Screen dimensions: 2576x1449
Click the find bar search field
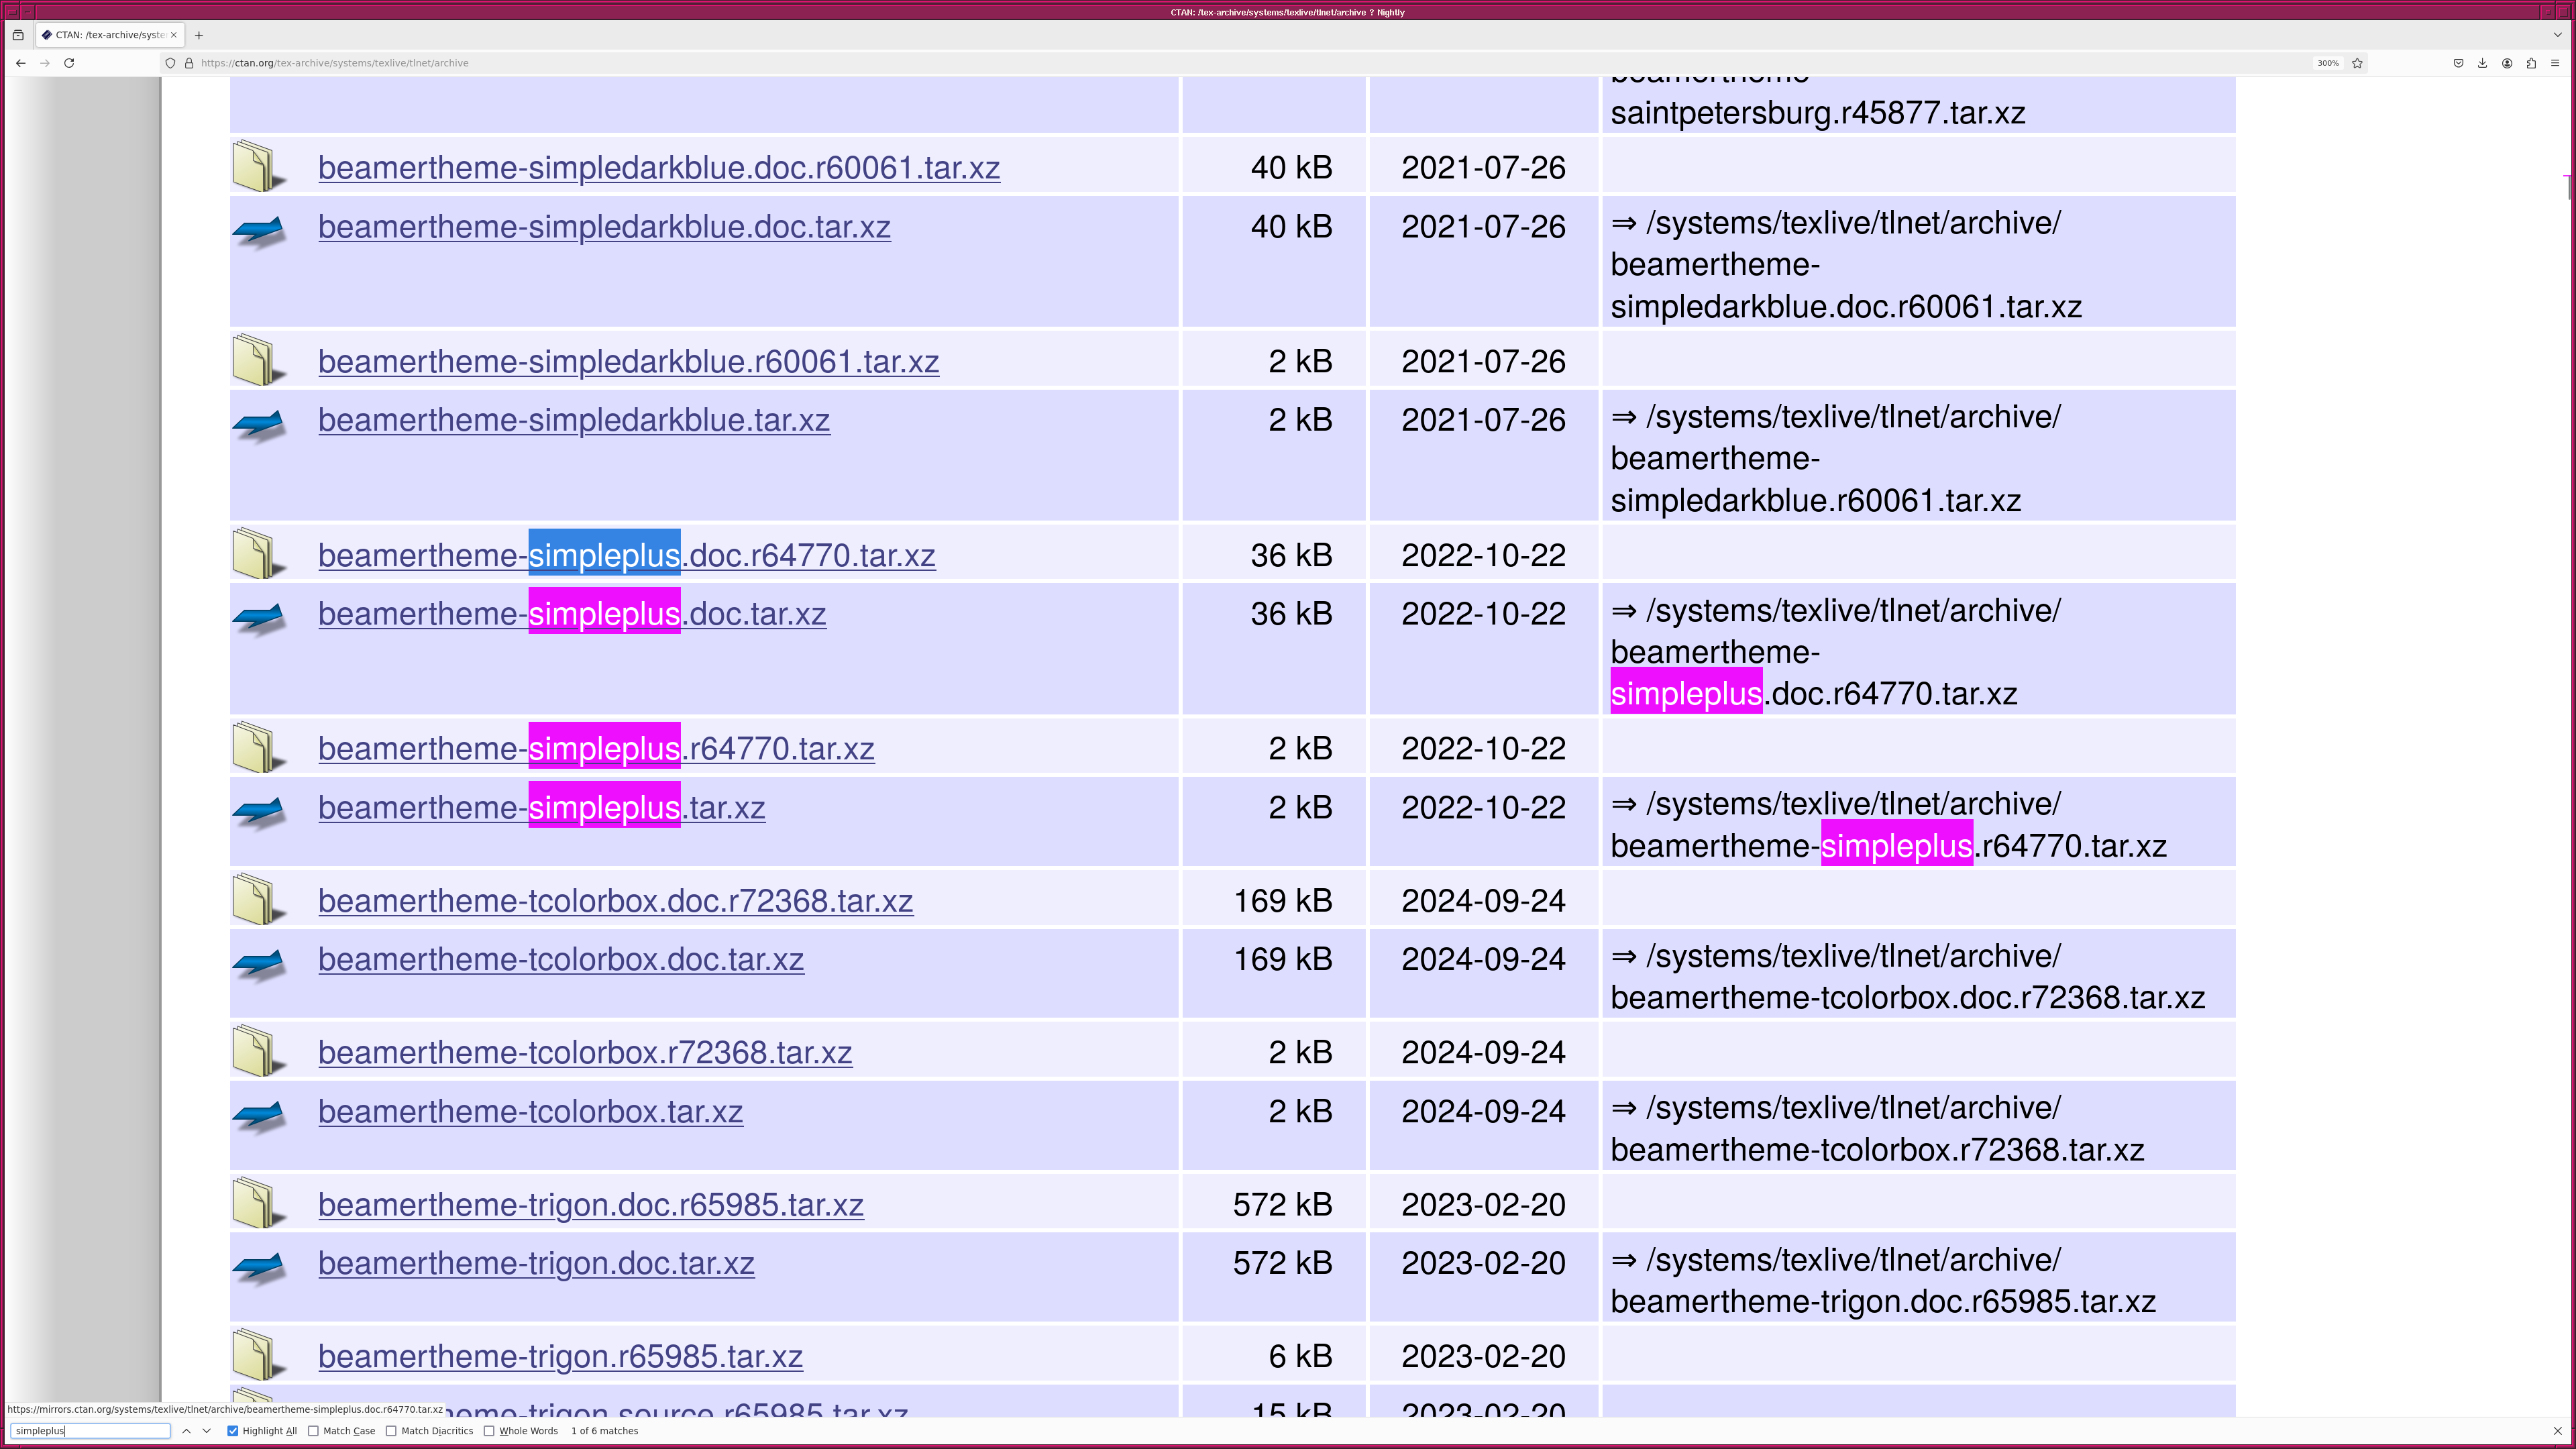(x=90, y=1431)
